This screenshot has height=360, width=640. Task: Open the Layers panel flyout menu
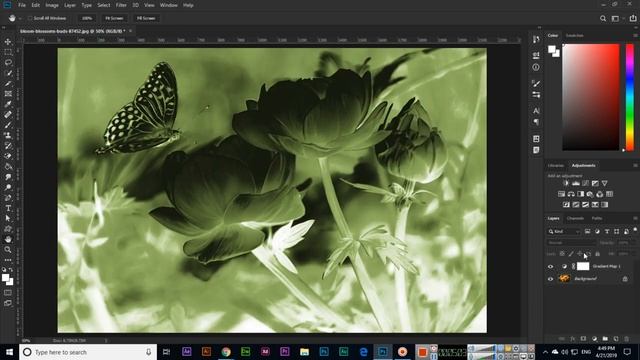635,218
